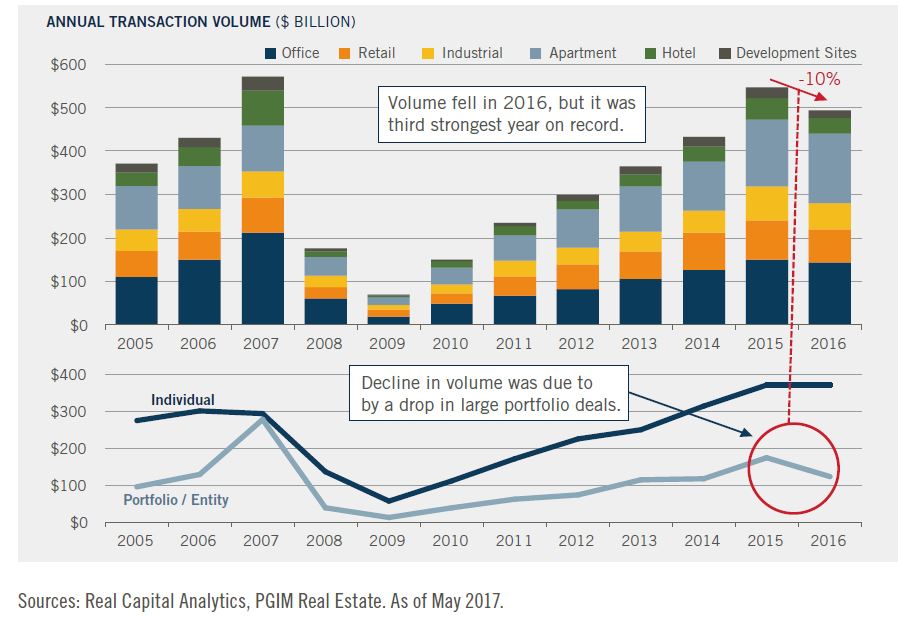Click the '2016' label under bar chart
898x619 pixels.
(x=828, y=344)
